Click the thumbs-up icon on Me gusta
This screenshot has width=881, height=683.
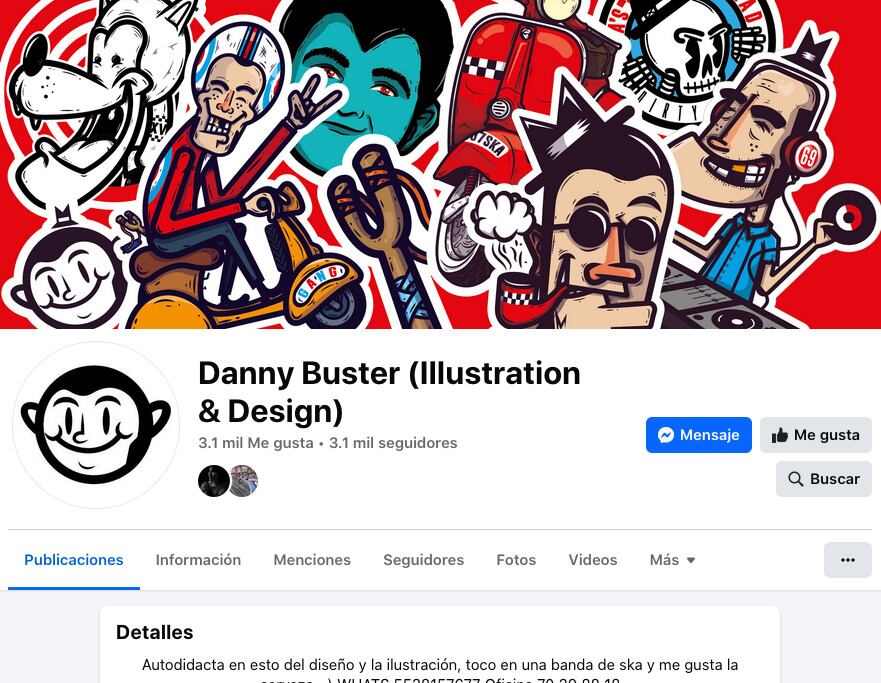pyautogui.click(x=780, y=435)
